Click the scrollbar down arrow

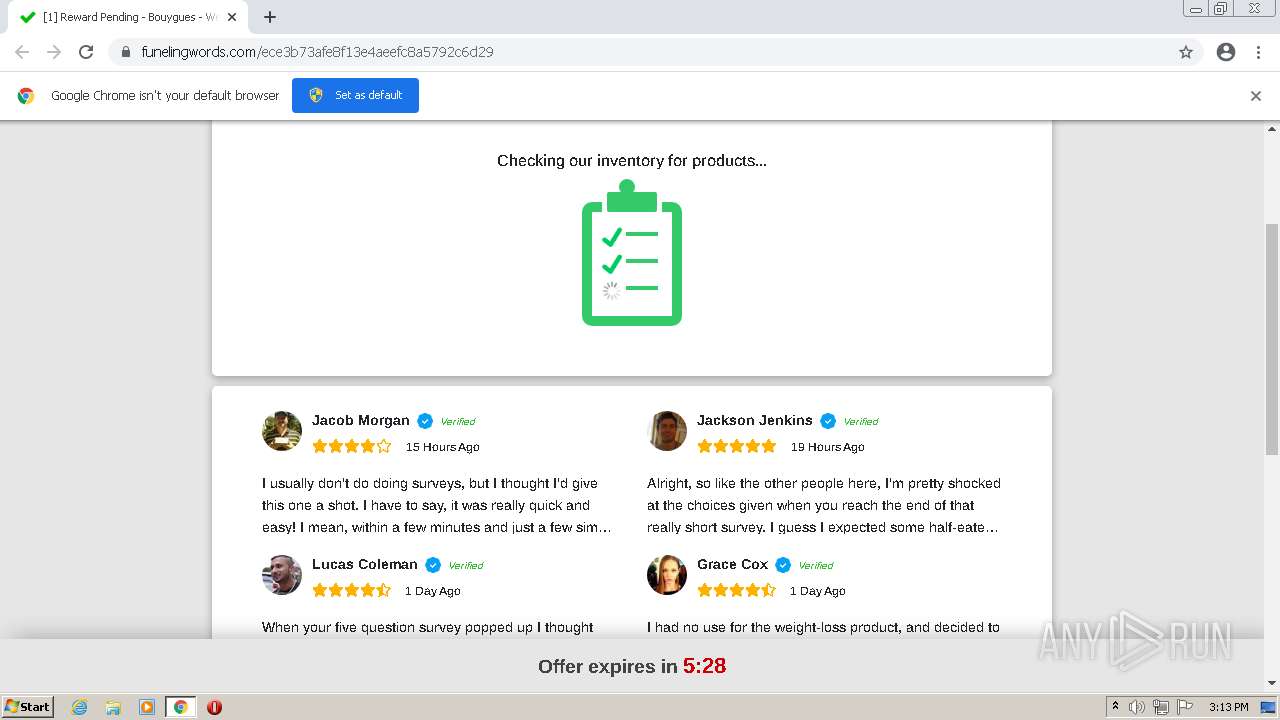point(1272,684)
